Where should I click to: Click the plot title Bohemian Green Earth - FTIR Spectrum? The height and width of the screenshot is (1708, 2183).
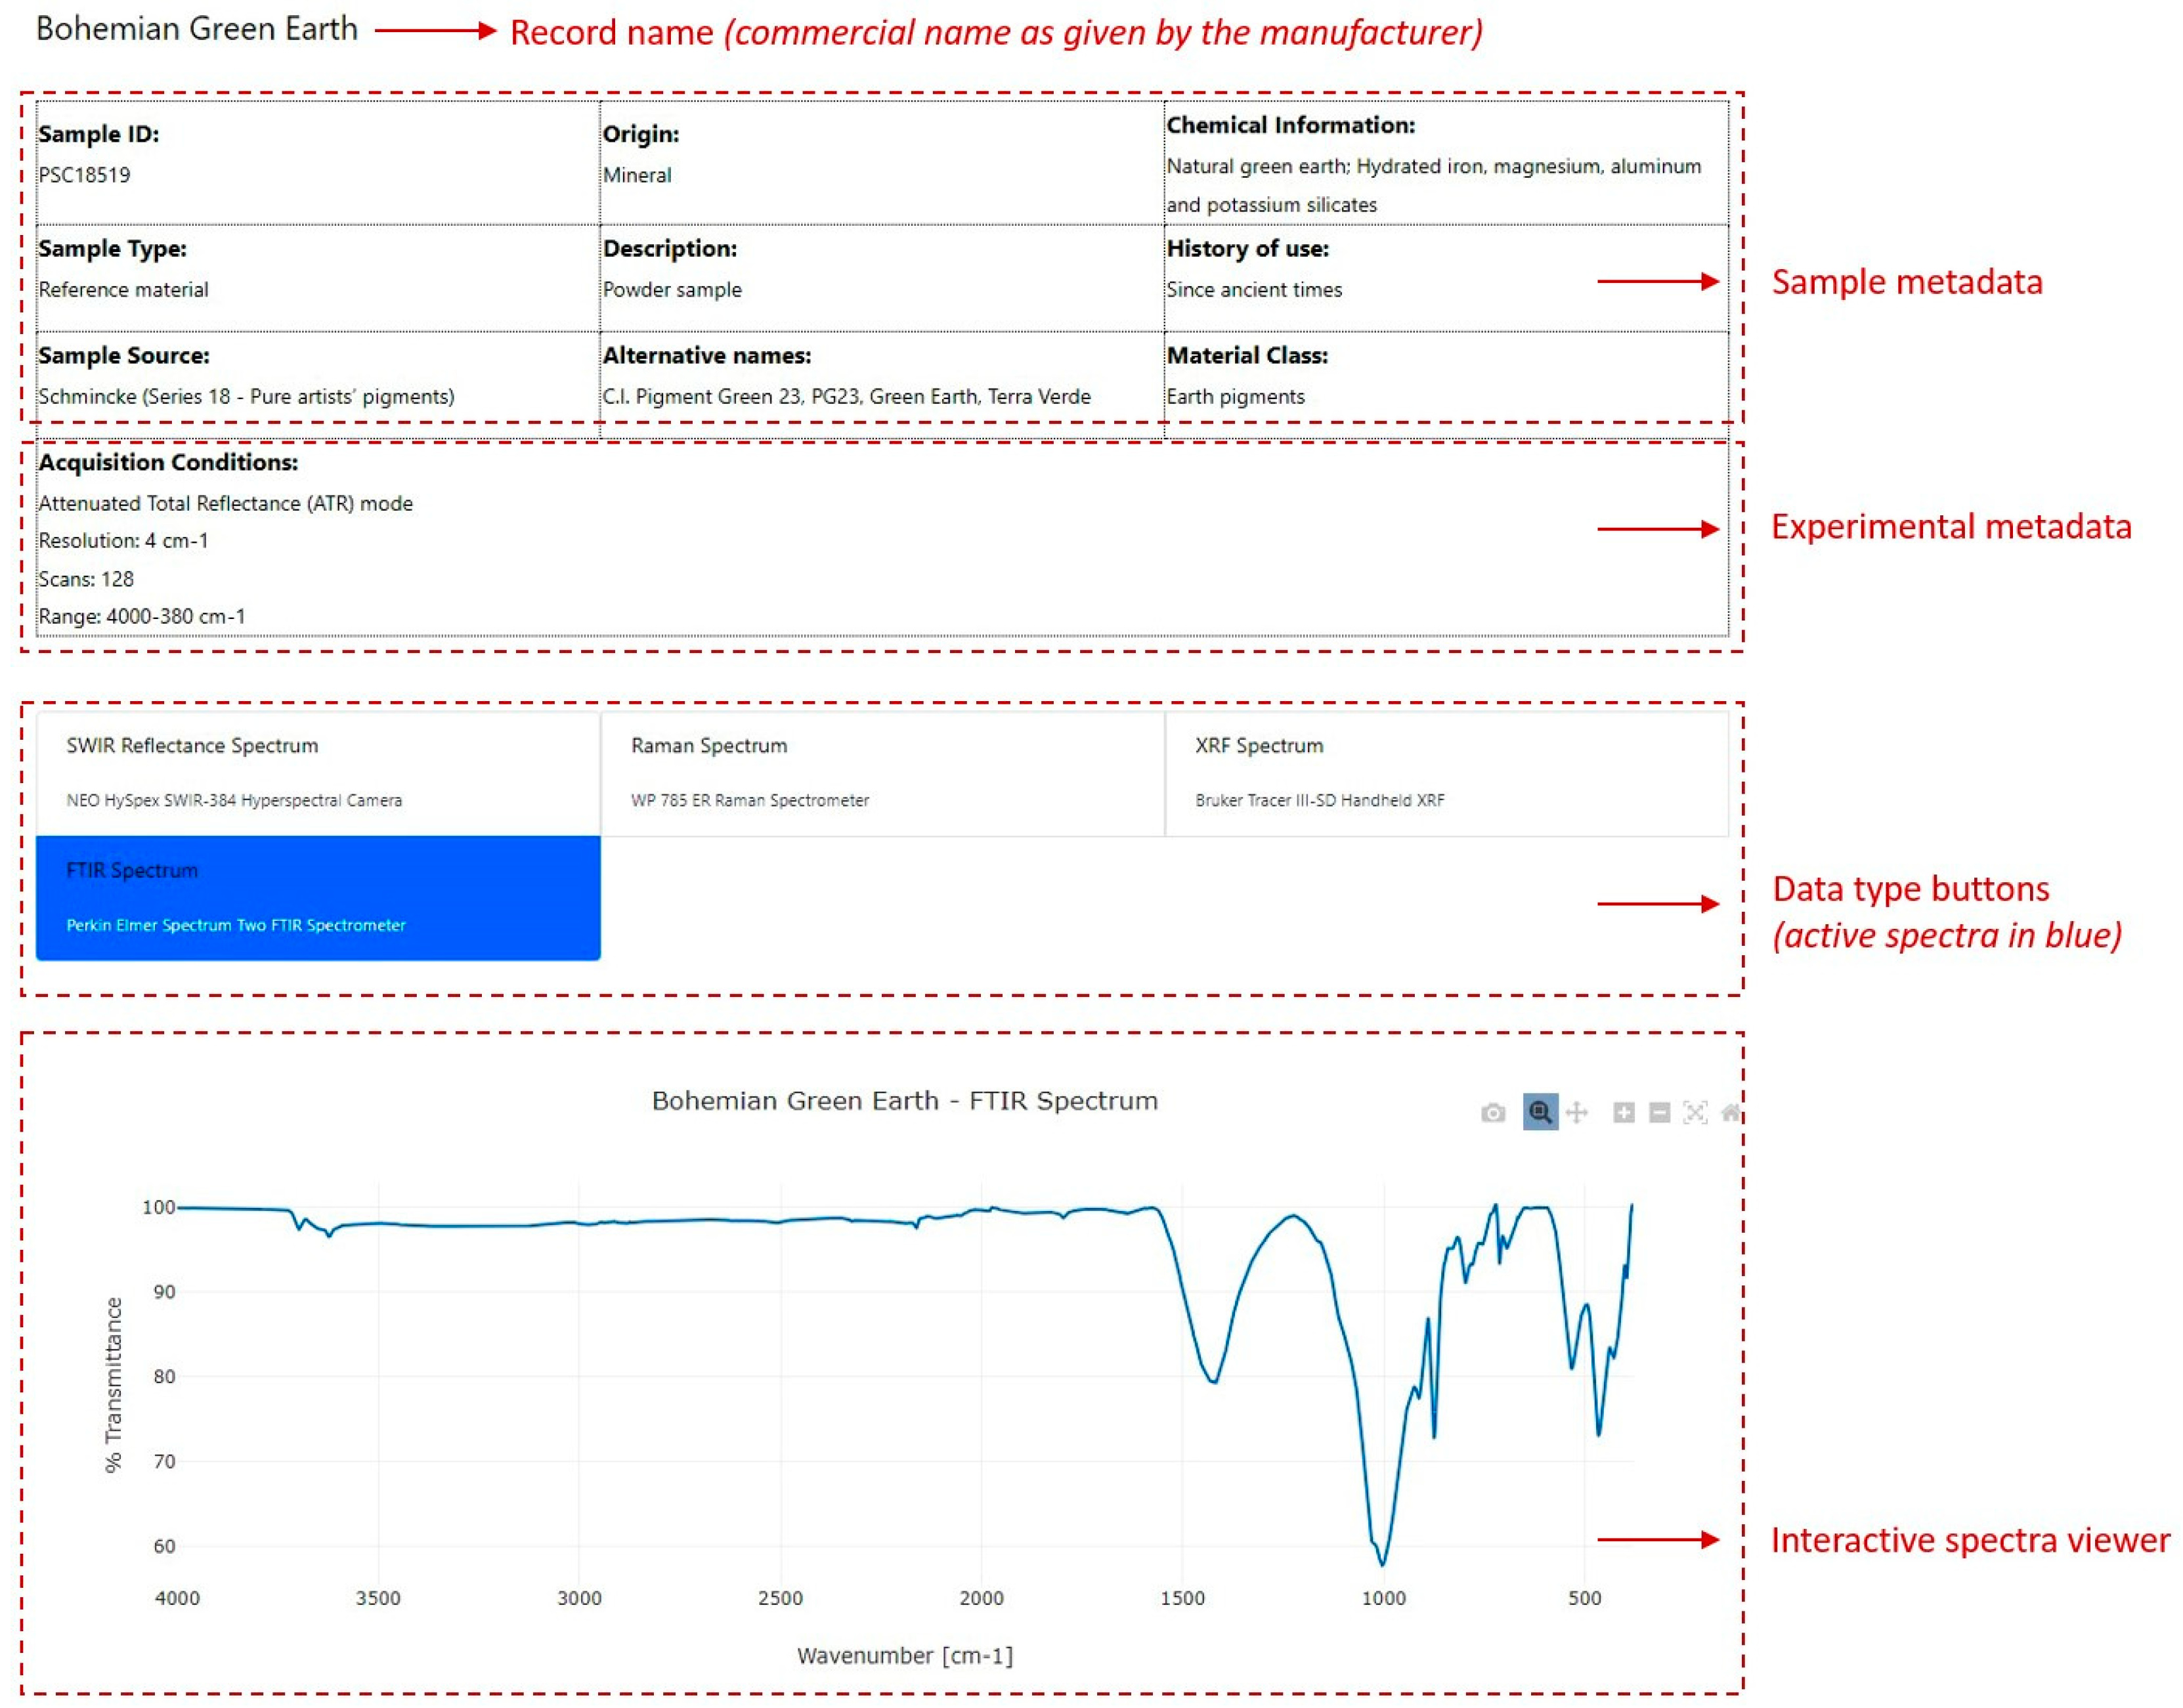904,1101
